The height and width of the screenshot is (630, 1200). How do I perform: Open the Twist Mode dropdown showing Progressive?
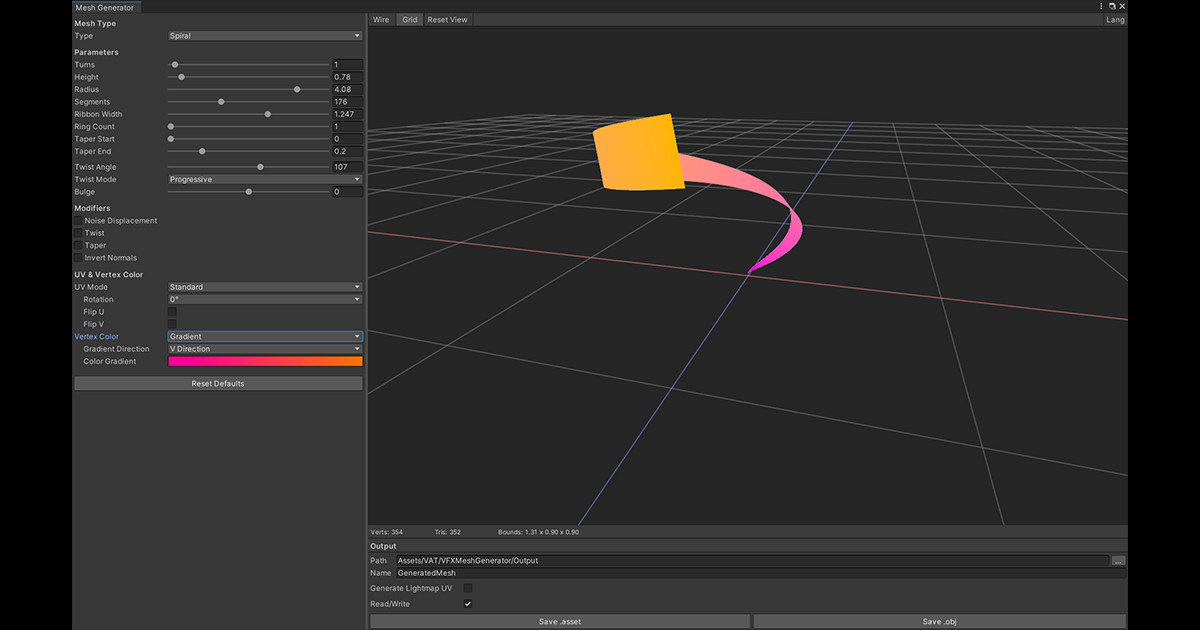pyautogui.click(x=265, y=180)
